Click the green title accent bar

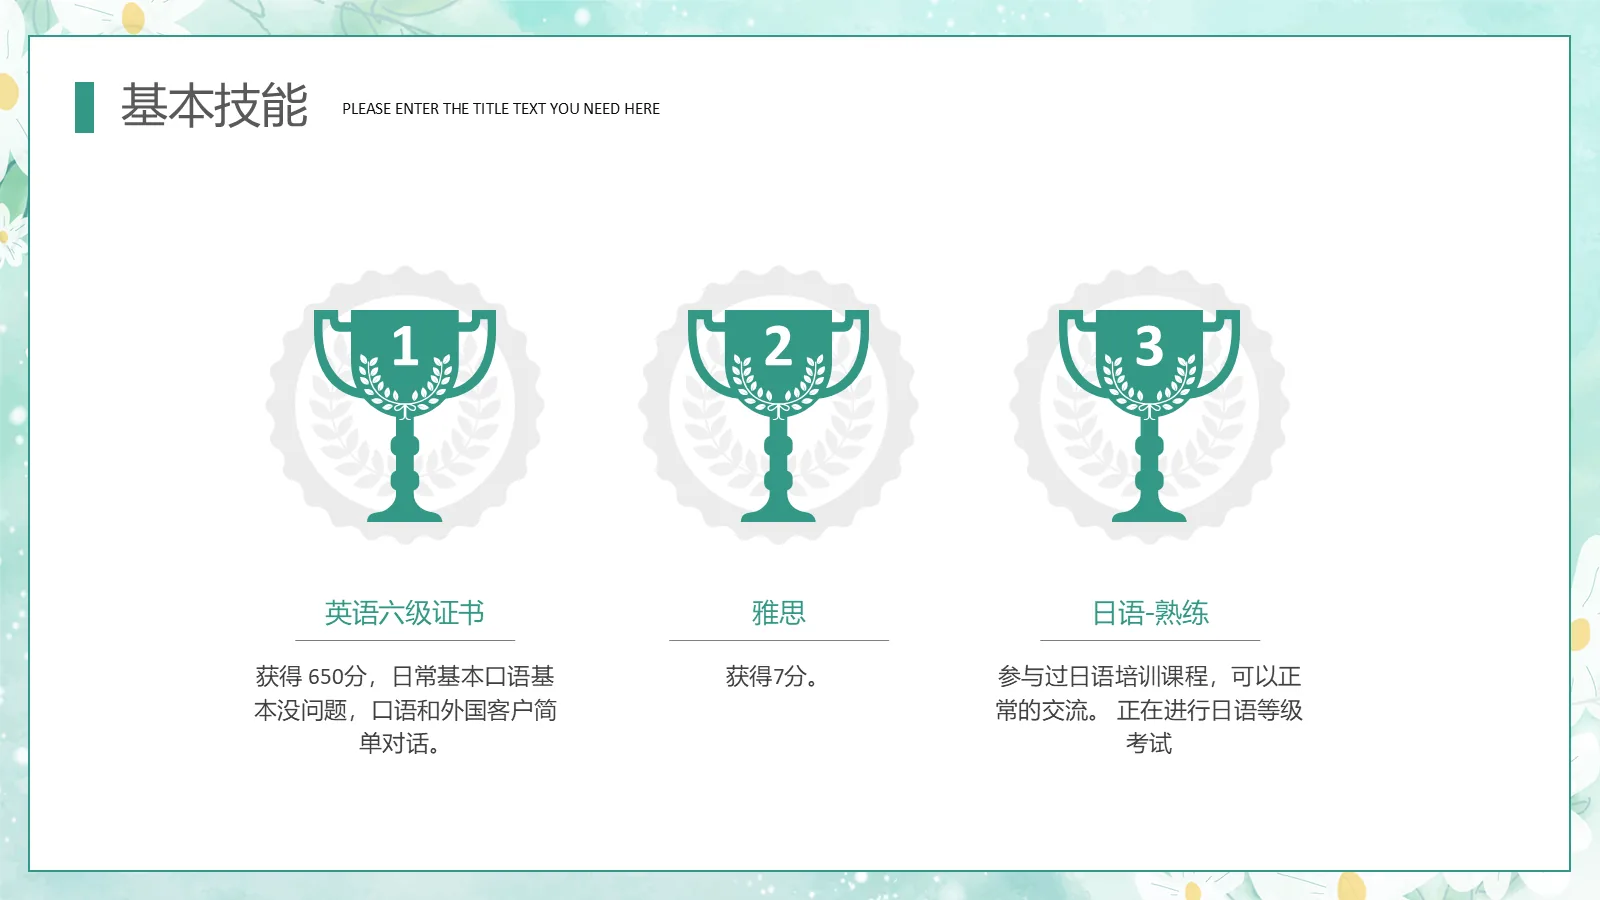click(84, 107)
